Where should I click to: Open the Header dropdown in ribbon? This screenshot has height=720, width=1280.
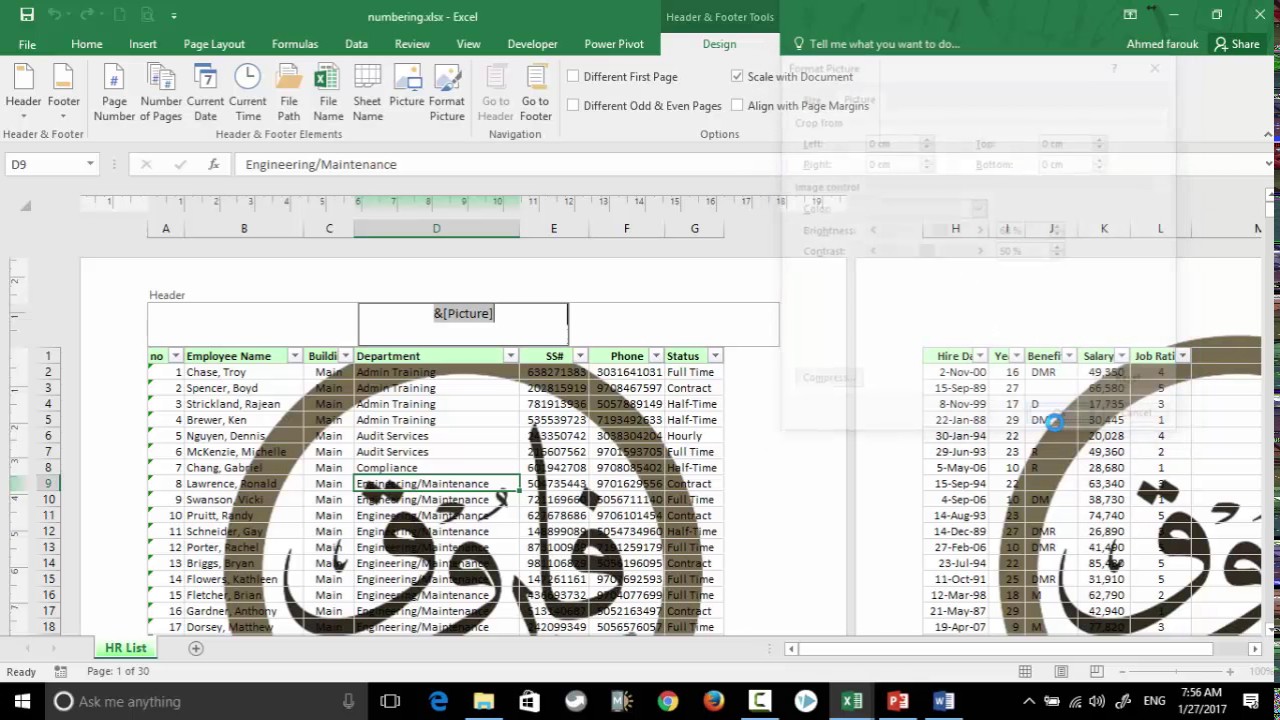[x=23, y=92]
